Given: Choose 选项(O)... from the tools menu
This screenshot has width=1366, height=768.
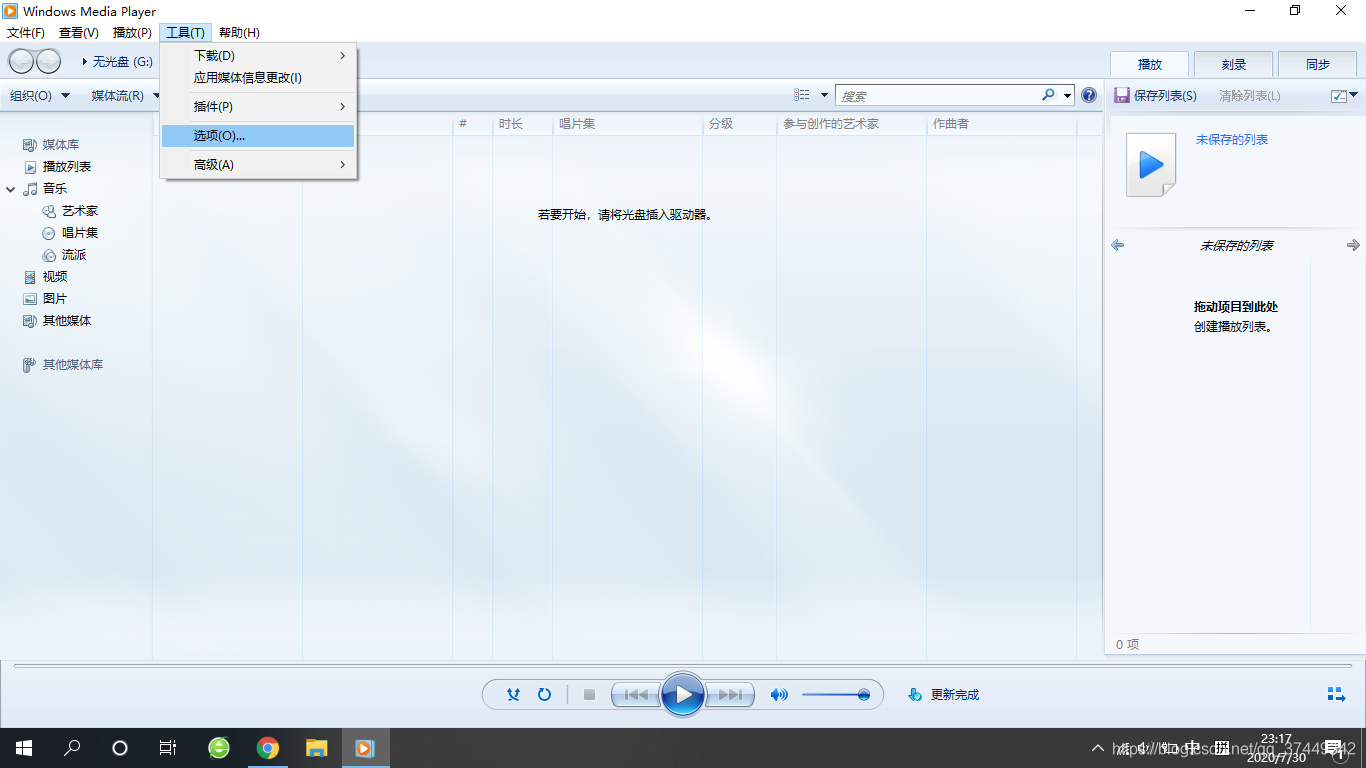Looking at the screenshot, I should point(258,136).
